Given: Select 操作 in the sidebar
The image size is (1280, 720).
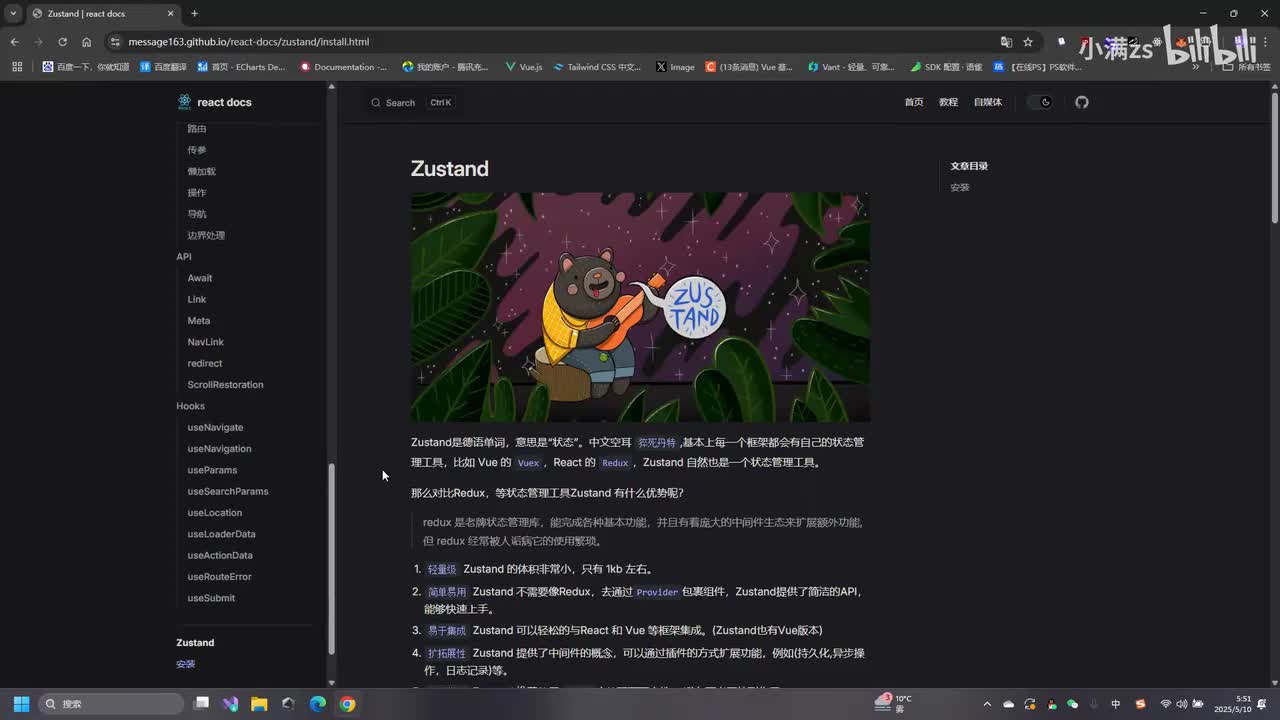Looking at the screenshot, I should click(x=197, y=193).
